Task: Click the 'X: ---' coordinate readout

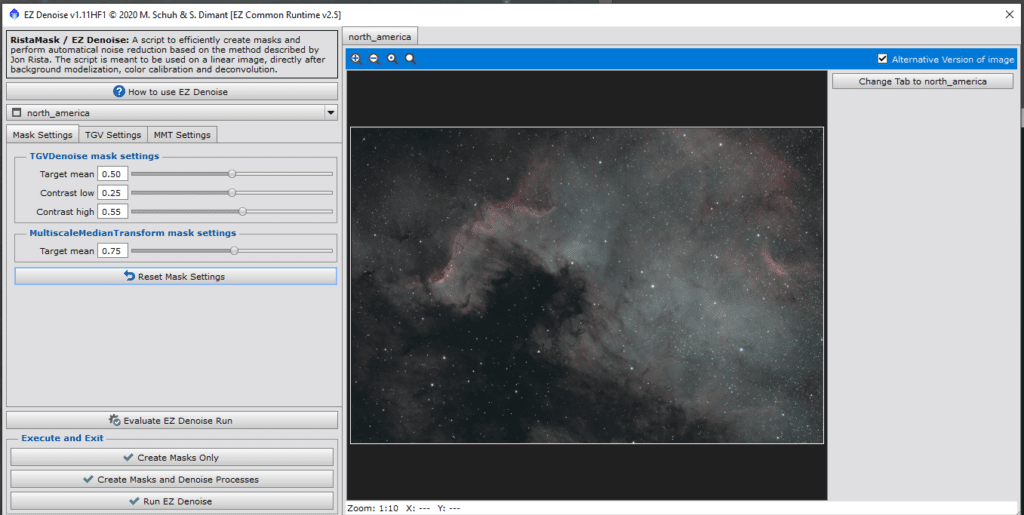Action: point(418,508)
